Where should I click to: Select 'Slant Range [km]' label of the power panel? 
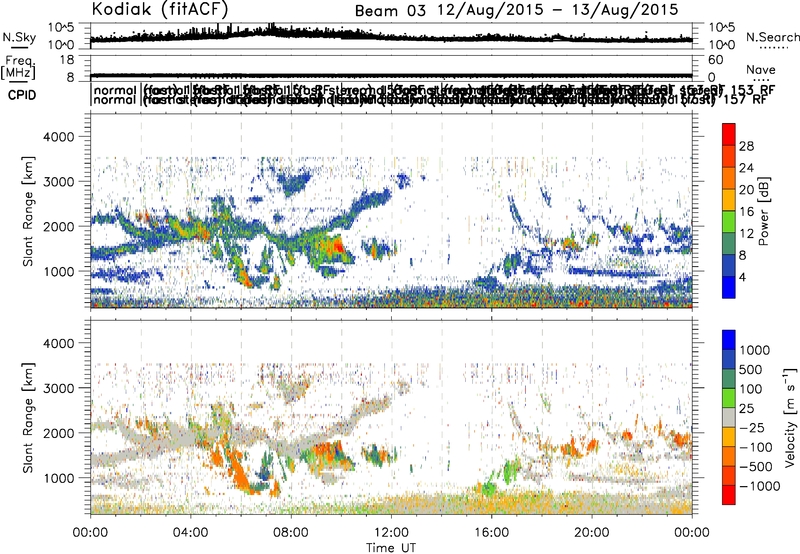[28, 211]
